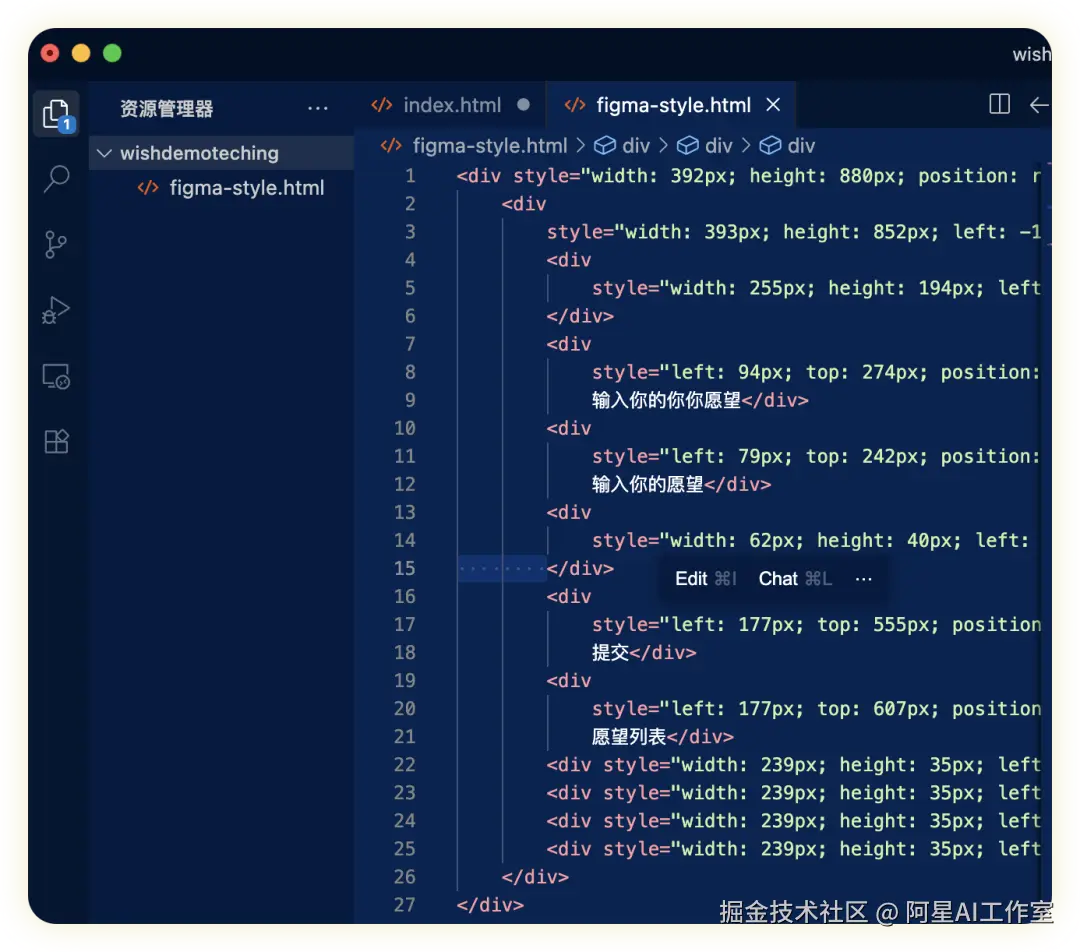Click the last div breadcrumb item
This screenshot has height=952, width=1080.
(x=787, y=145)
